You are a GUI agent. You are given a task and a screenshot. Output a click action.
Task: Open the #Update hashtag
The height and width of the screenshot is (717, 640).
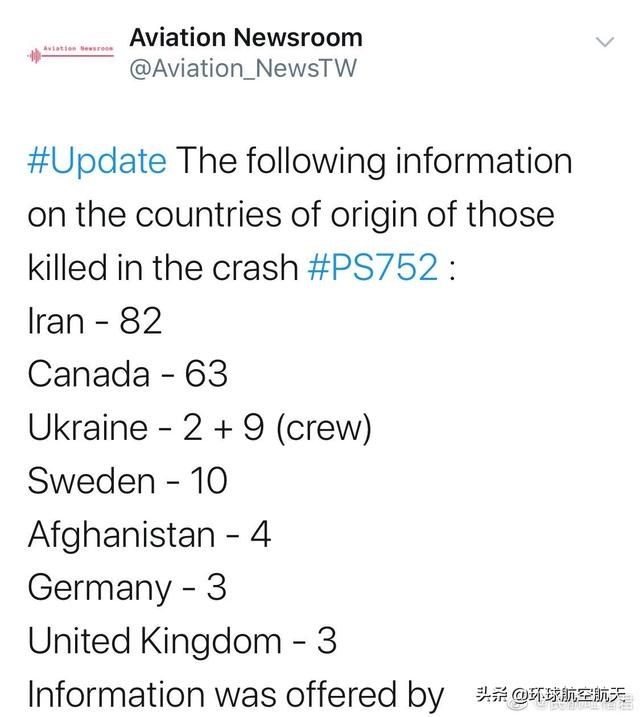point(97,161)
